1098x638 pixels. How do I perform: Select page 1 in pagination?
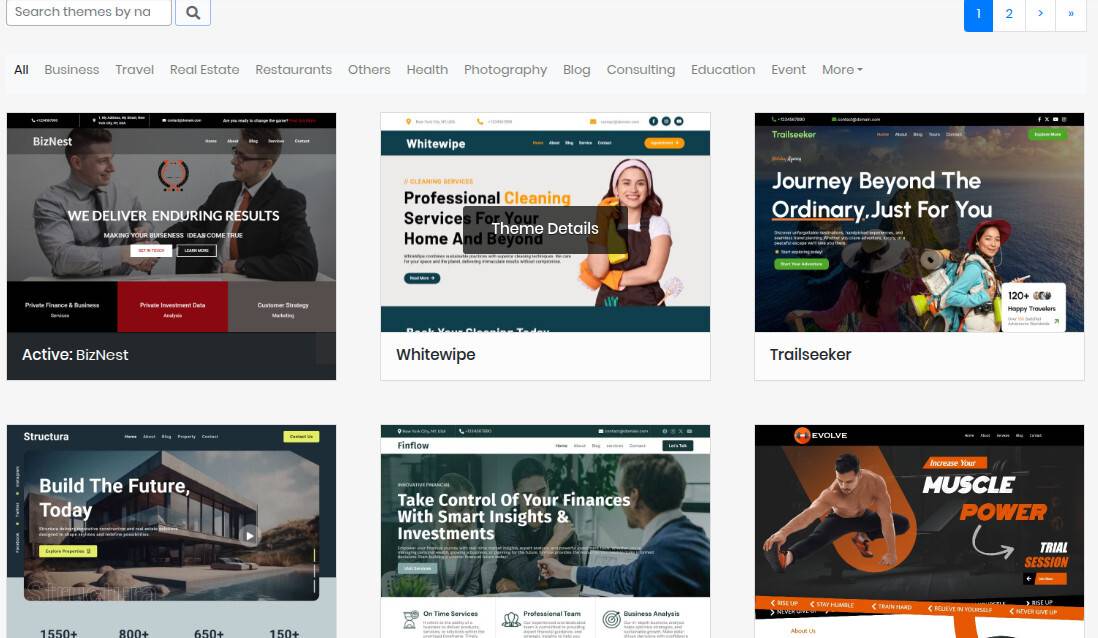978,14
